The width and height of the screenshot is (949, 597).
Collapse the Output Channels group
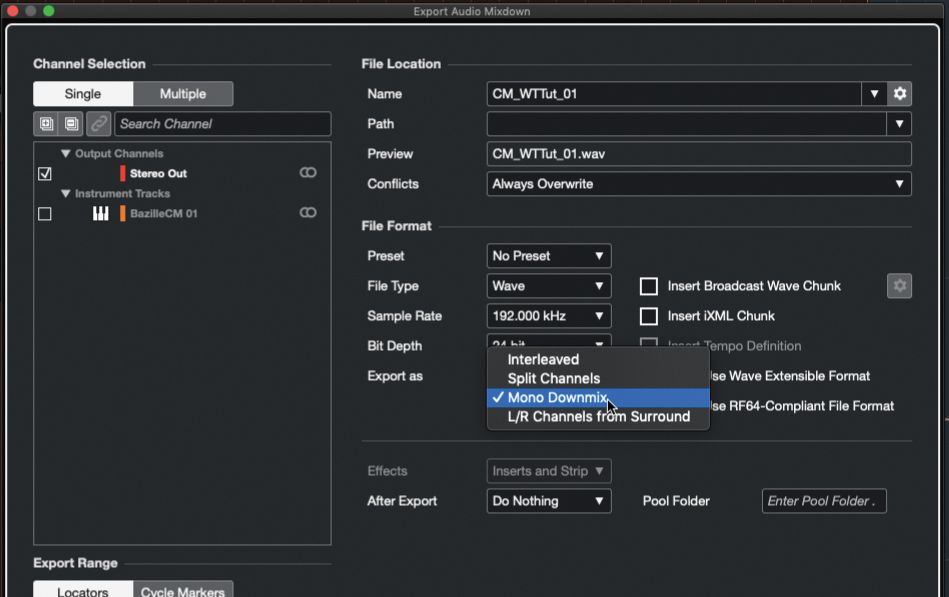(66, 154)
